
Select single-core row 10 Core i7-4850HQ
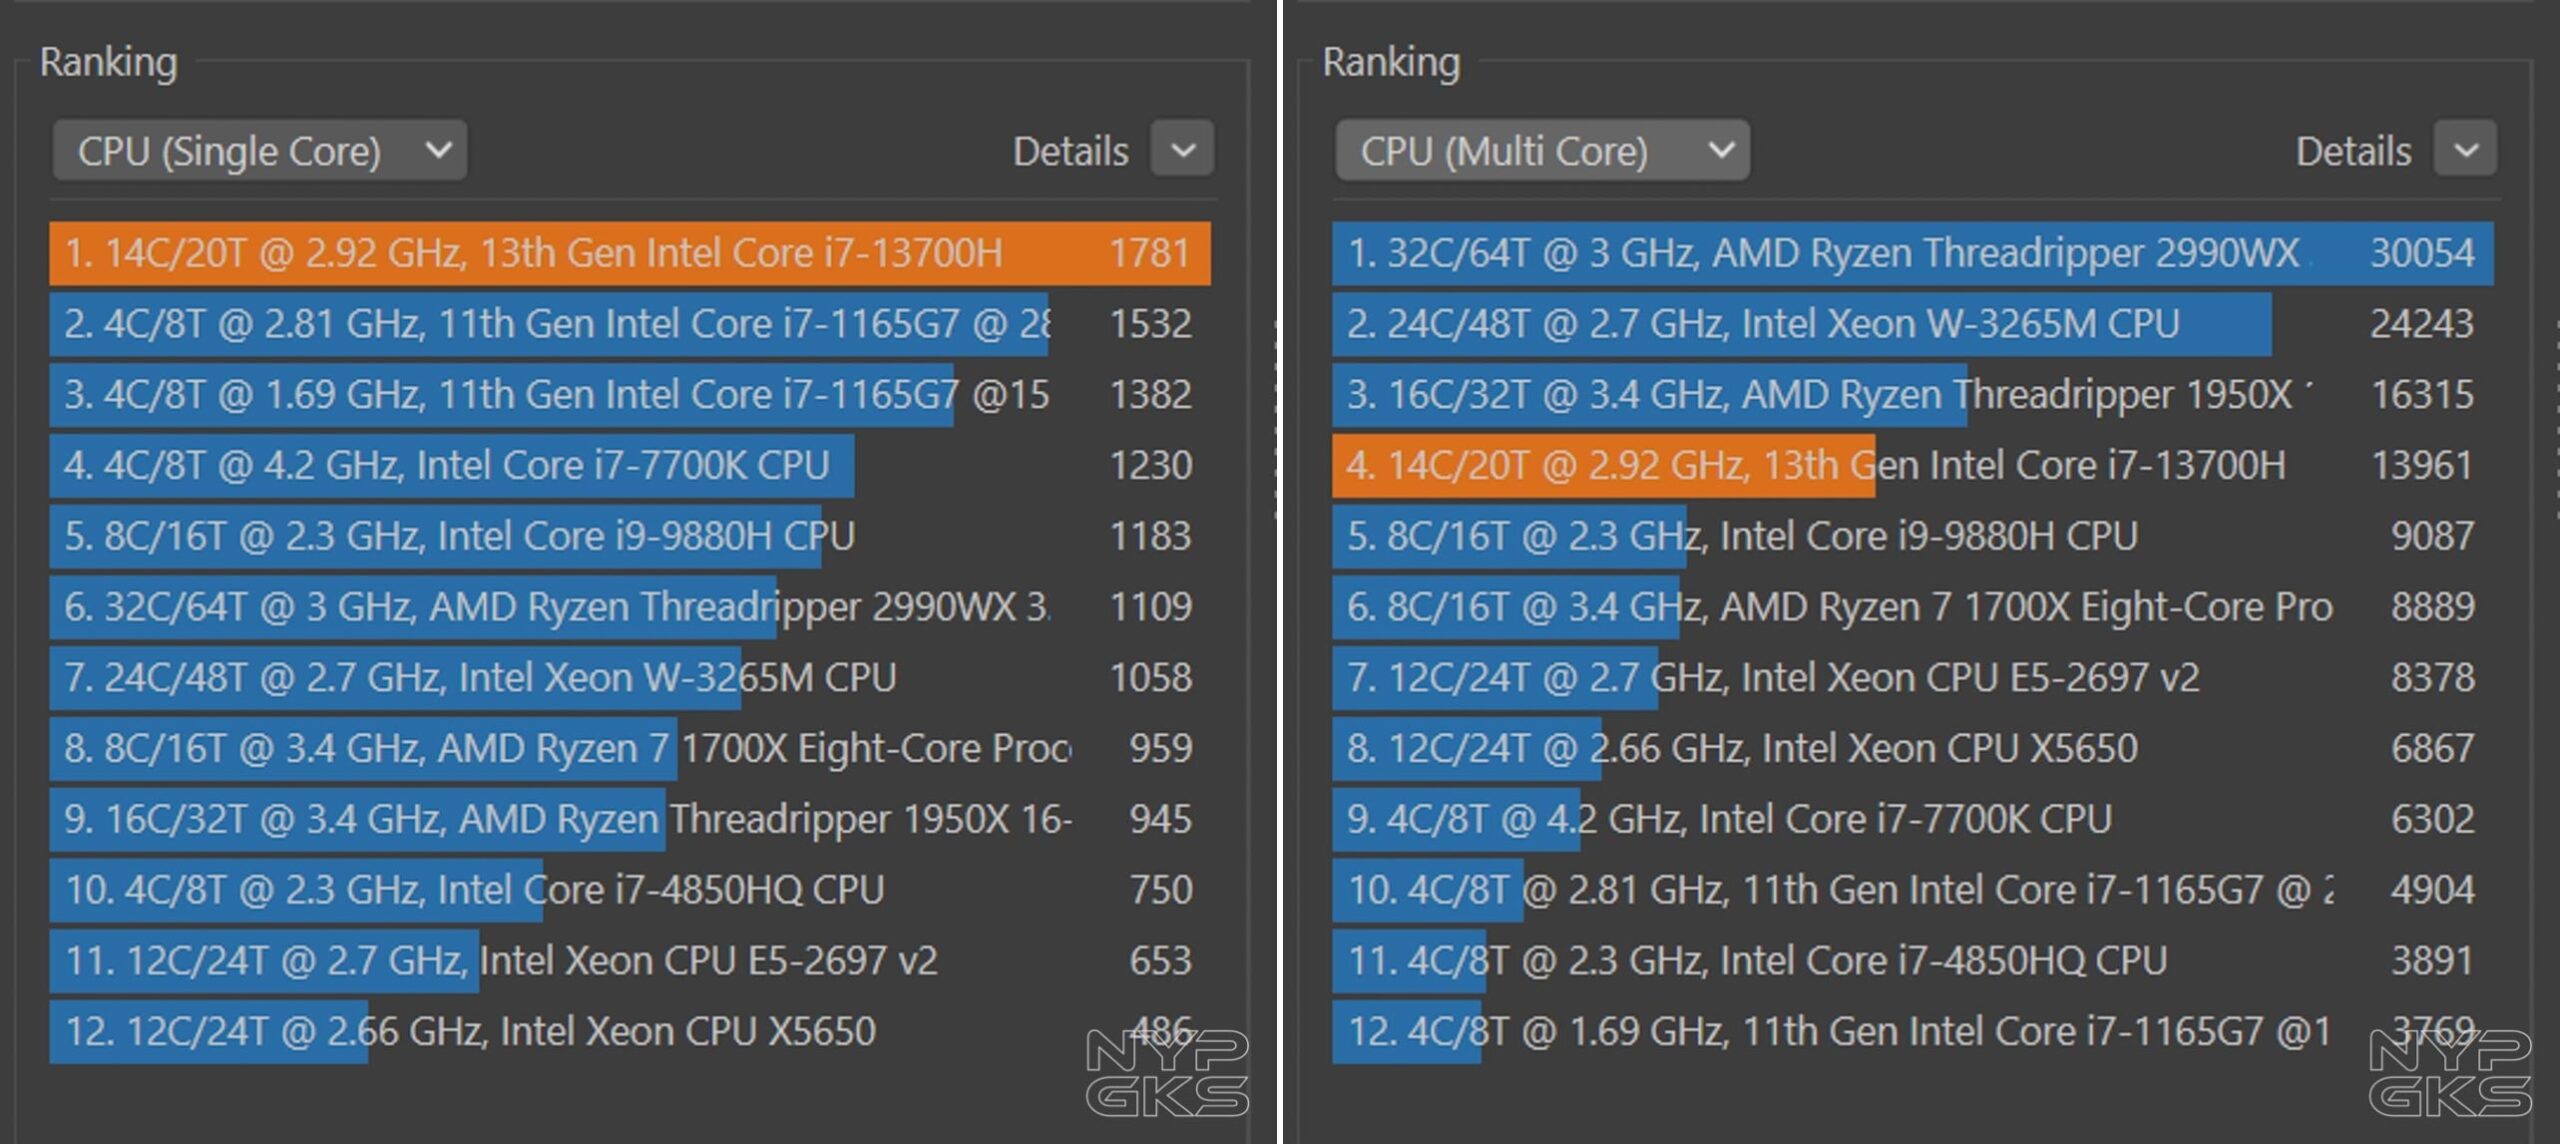630,890
